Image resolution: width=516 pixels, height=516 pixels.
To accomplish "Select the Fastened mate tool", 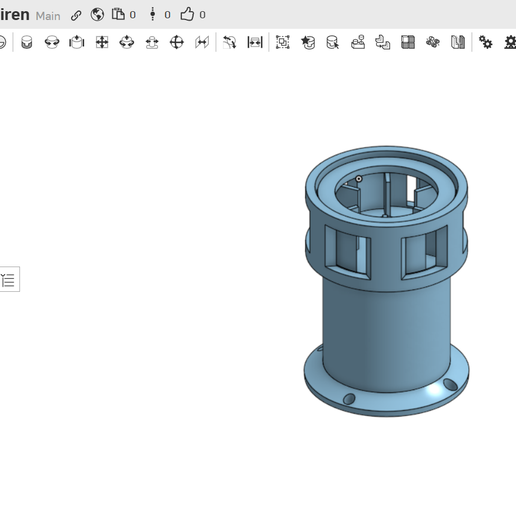I will pyautogui.click(x=27, y=43).
